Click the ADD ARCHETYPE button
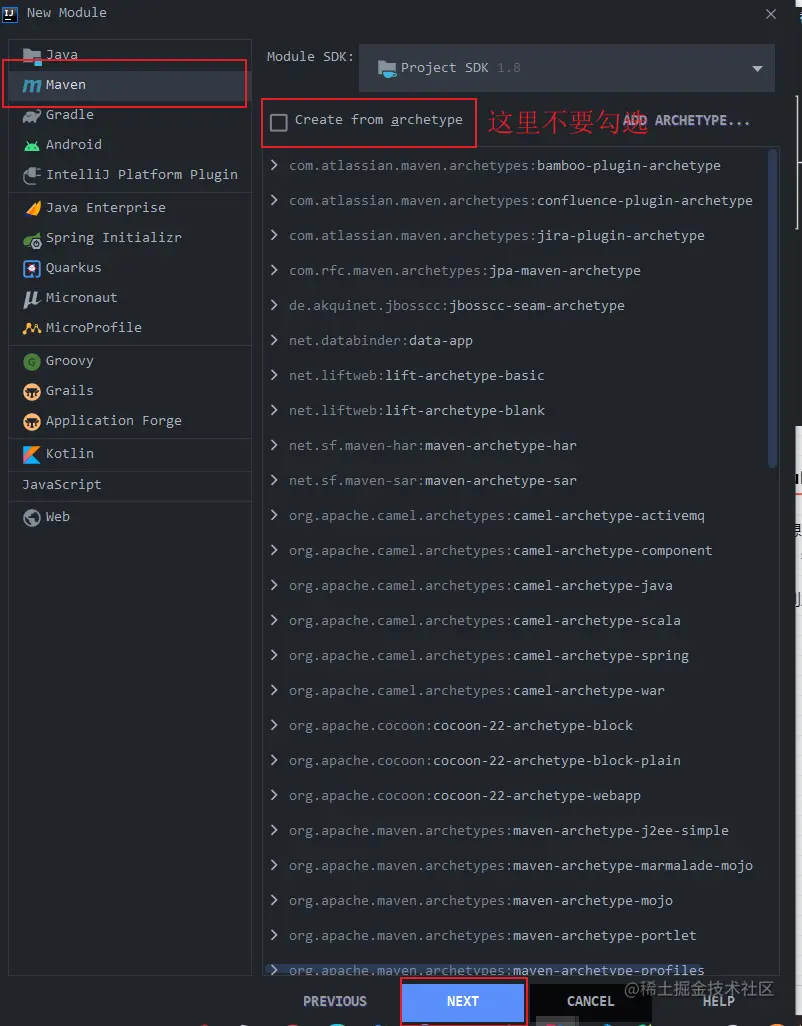Image resolution: width=802 pixels, height=1026 pixels. 687,121
